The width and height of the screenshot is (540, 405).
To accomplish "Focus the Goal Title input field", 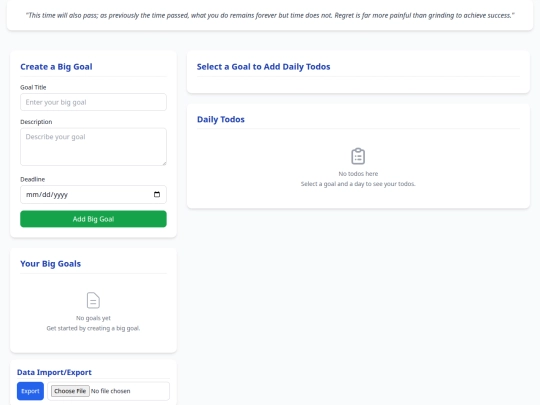I will [x=93, y=102].
